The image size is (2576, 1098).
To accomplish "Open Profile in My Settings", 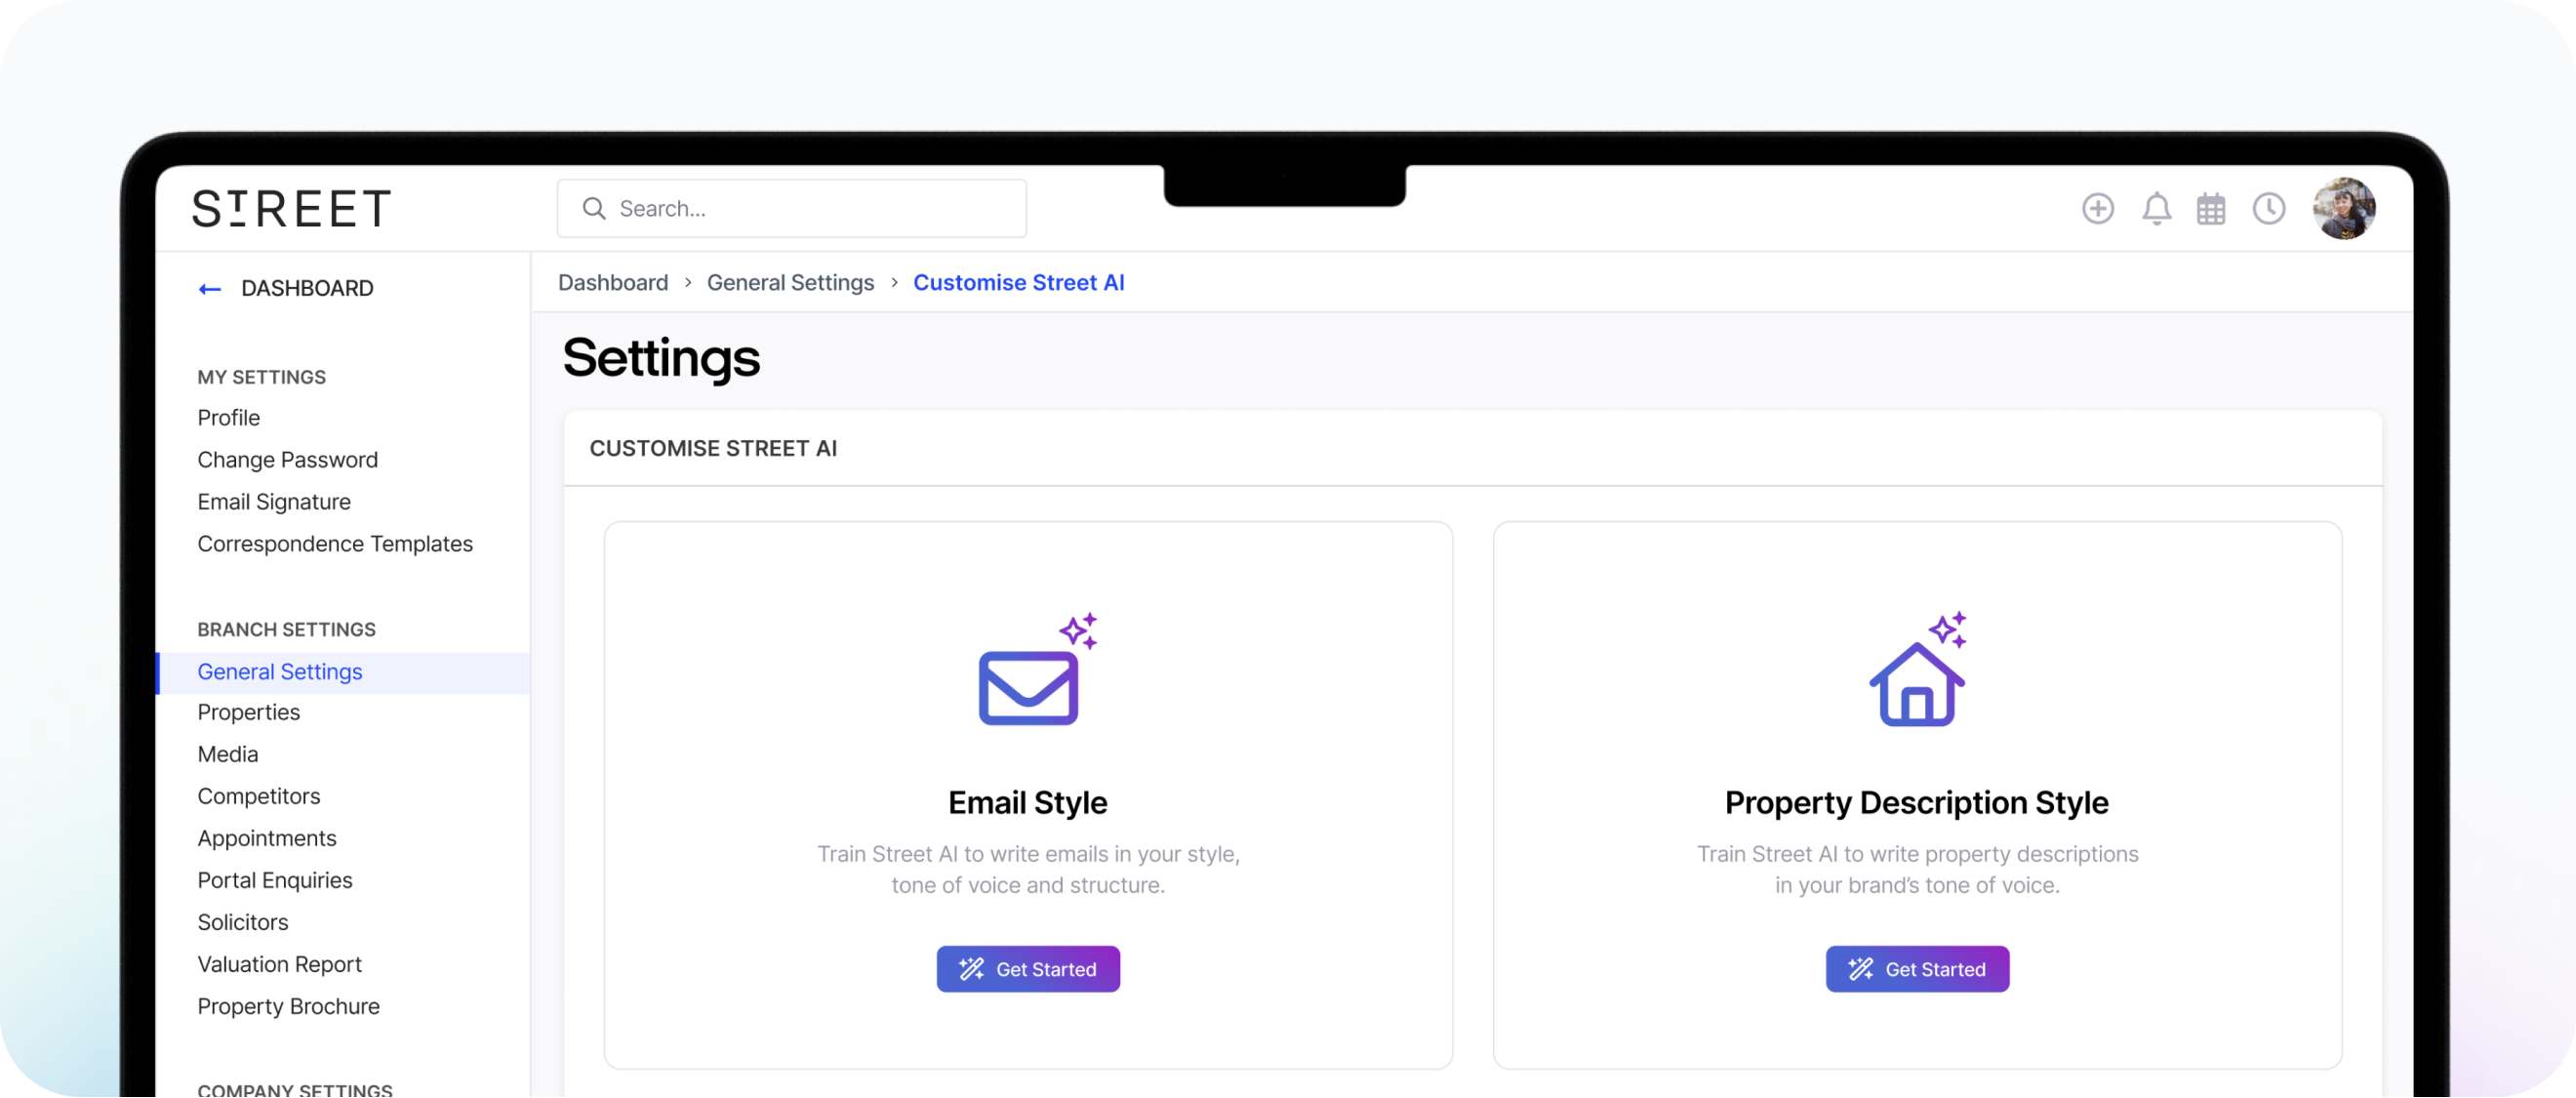I will coord(229,418).
